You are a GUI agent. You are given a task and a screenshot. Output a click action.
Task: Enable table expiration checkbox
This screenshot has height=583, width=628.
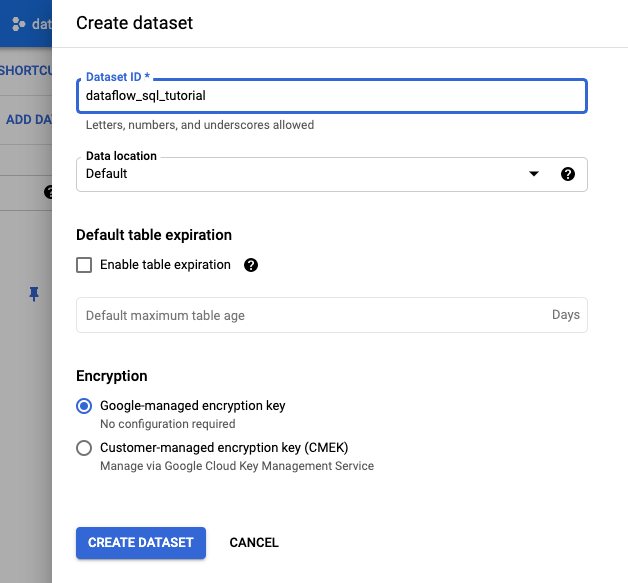[84, 265]
